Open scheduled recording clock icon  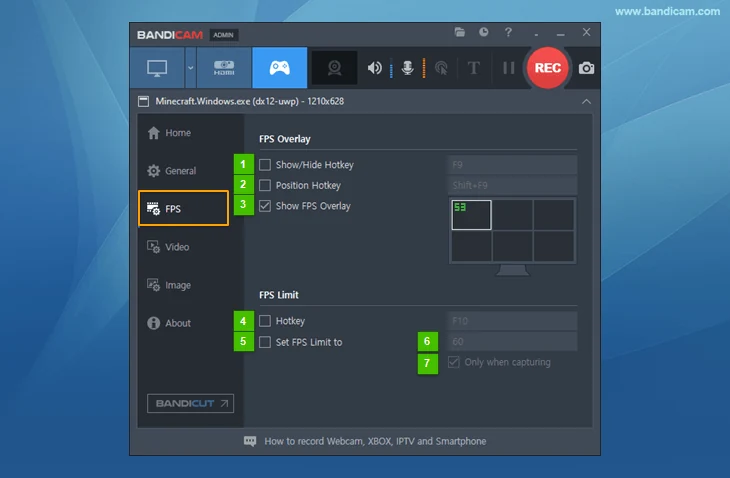pos(484,32)
